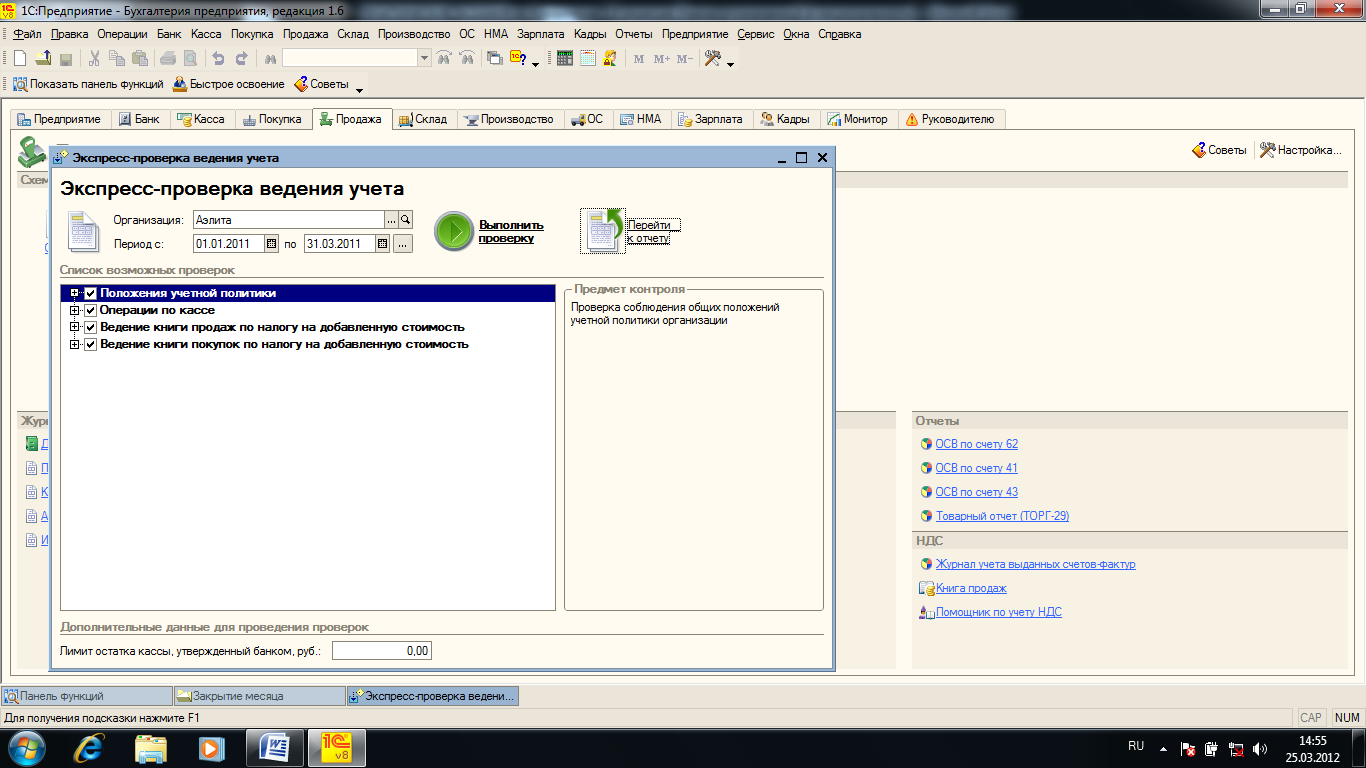Open dropdown arrow next to the help icon
The image size is (1366, 768).
[x=535, y=64]
